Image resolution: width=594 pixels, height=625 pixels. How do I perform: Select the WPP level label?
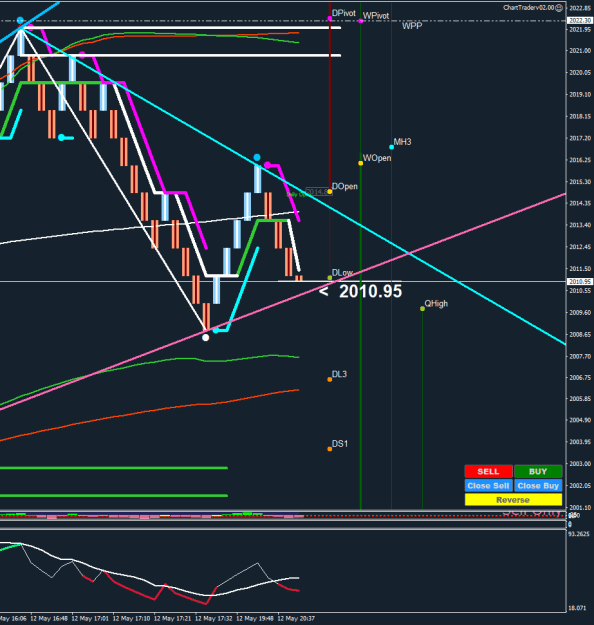coord(412,26)
